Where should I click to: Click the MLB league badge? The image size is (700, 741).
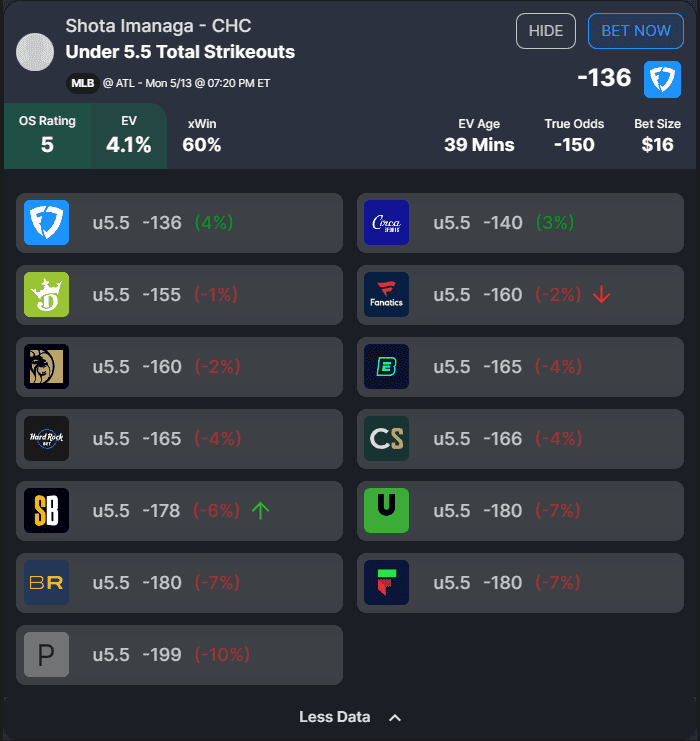82,84
